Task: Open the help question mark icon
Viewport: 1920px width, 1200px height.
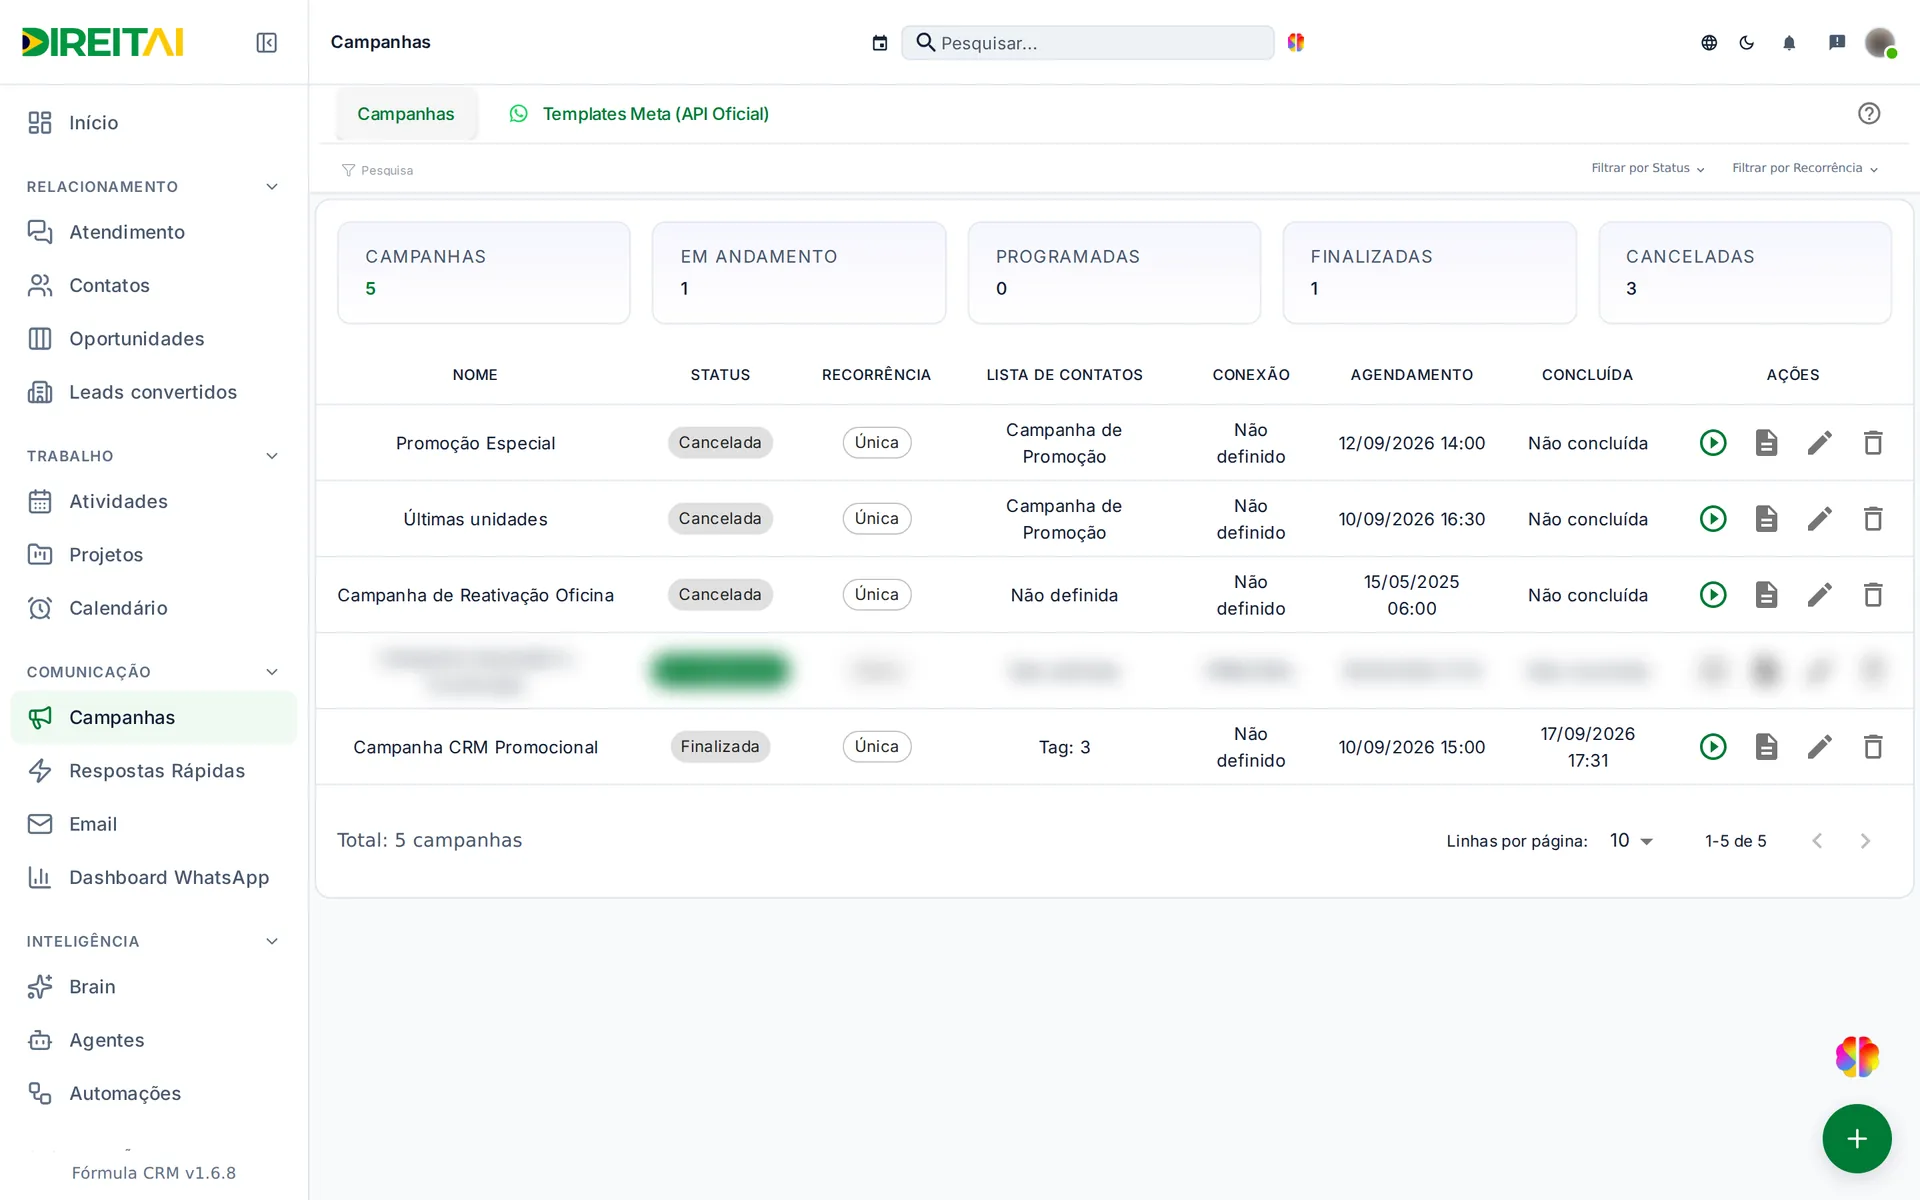Action: pos(1869,113)
